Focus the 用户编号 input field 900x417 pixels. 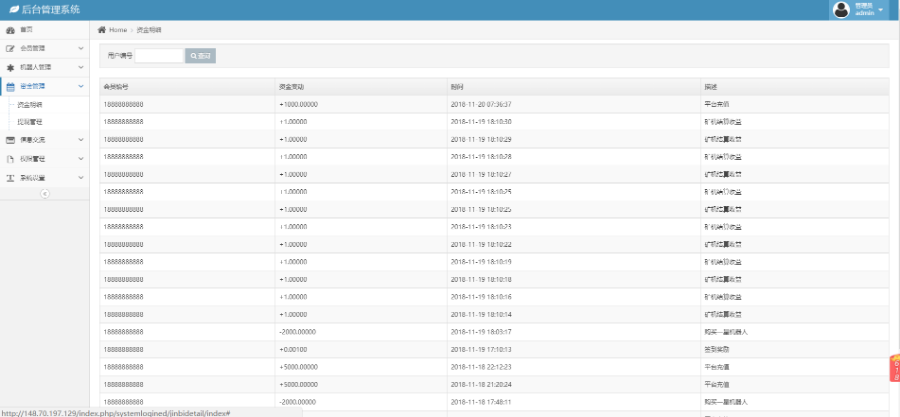(x=159, y=56)
